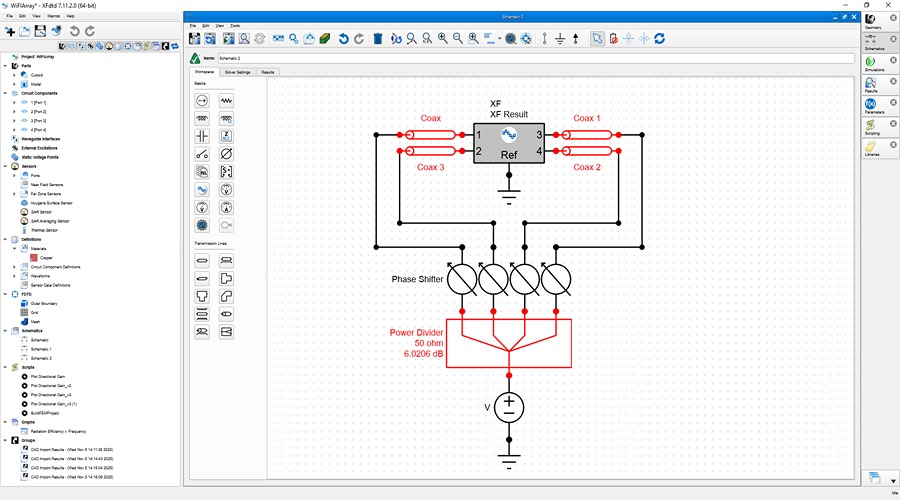Viewport: 900px width, 500px height.
Task: Open the Scripting panel icon on right sidebar
Action: [872, 127]
